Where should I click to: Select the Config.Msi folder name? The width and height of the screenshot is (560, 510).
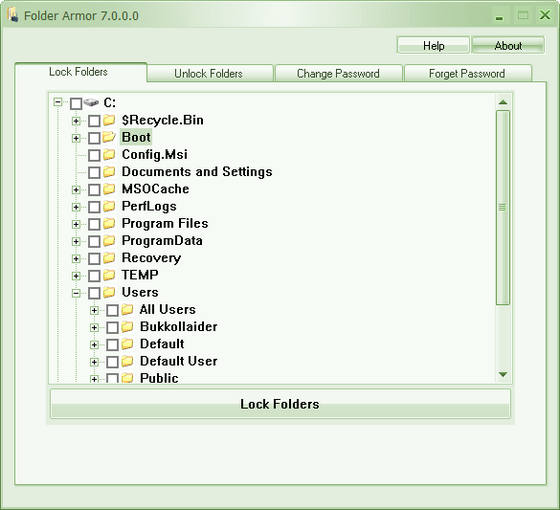click(154, 155)
